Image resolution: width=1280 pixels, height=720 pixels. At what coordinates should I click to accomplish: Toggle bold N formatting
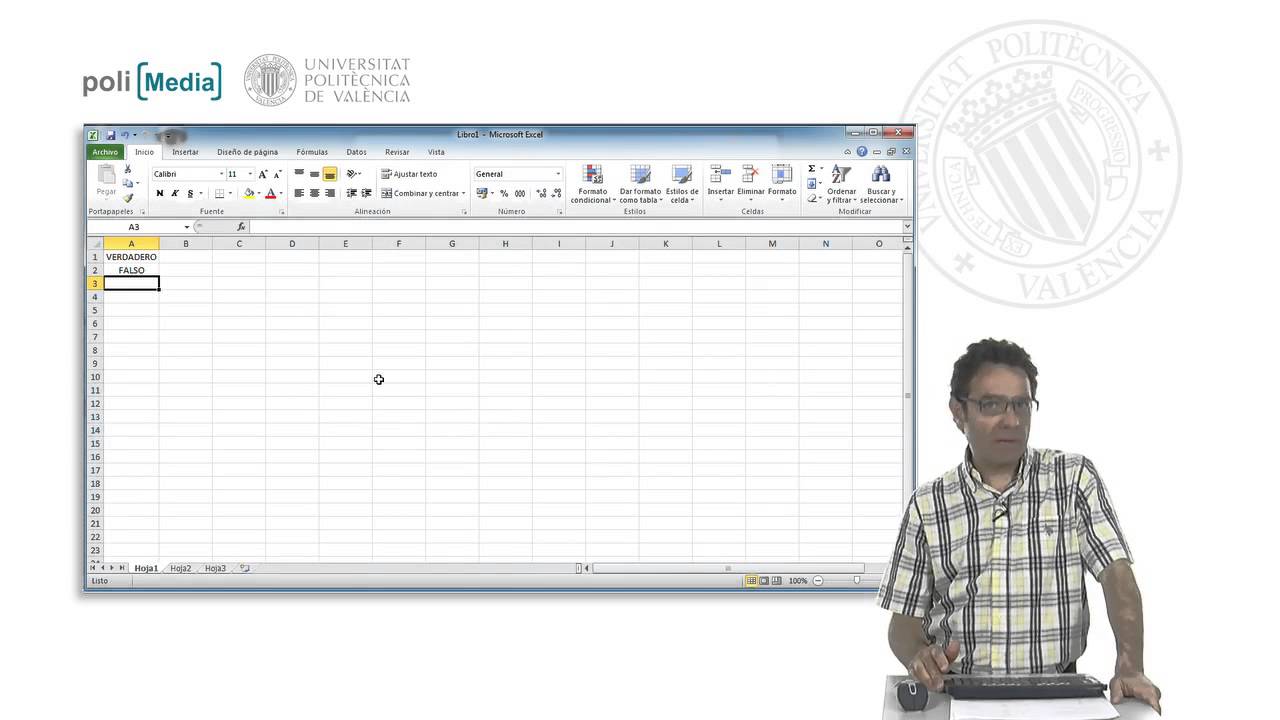(x=160, y=193)
